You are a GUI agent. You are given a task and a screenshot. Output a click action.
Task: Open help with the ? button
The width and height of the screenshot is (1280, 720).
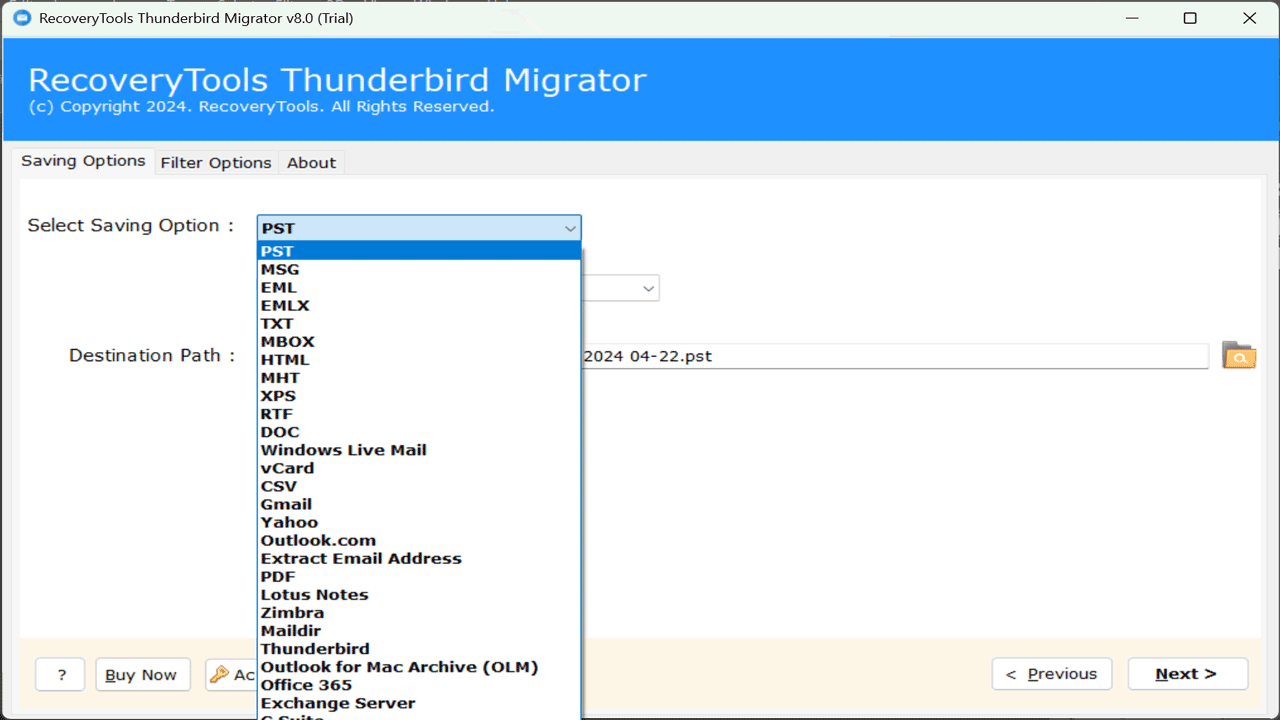point(60,675)
